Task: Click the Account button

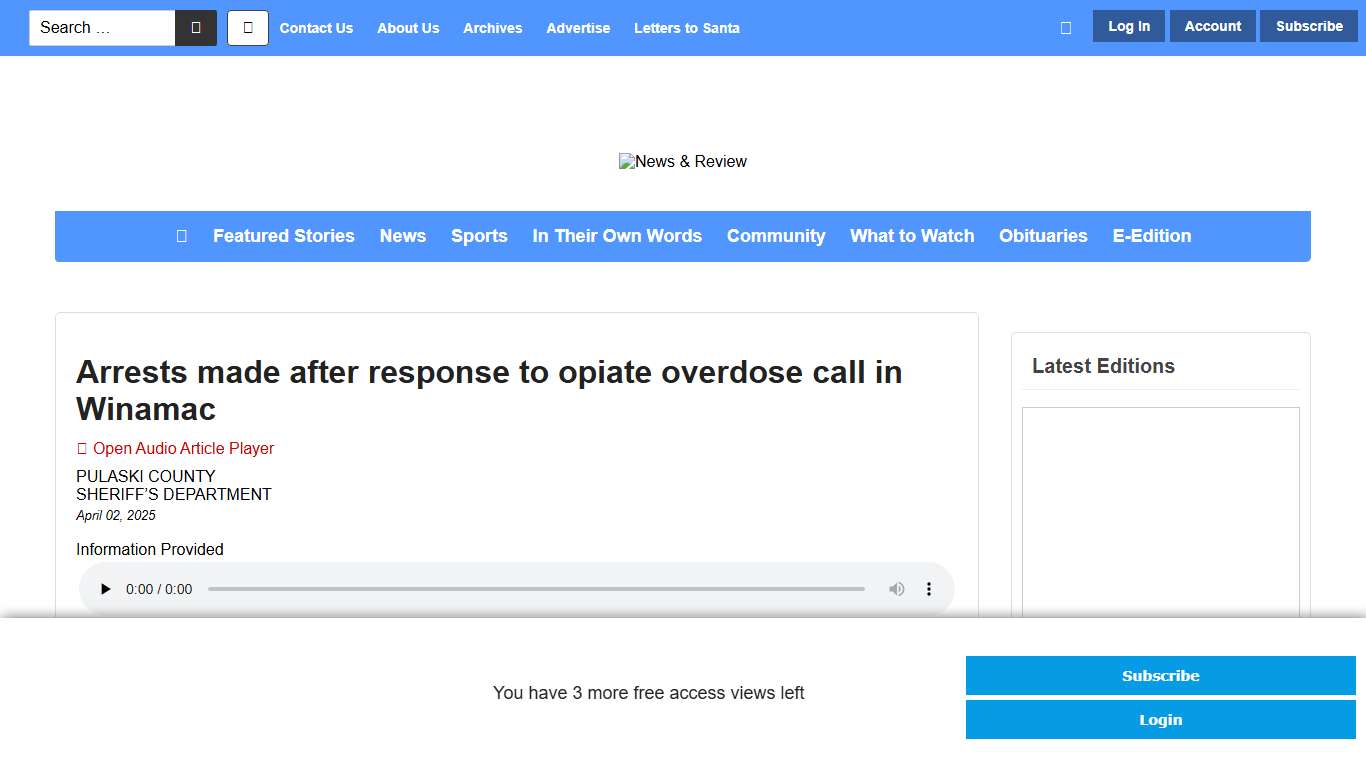Action: click(x=1212, y=26)
